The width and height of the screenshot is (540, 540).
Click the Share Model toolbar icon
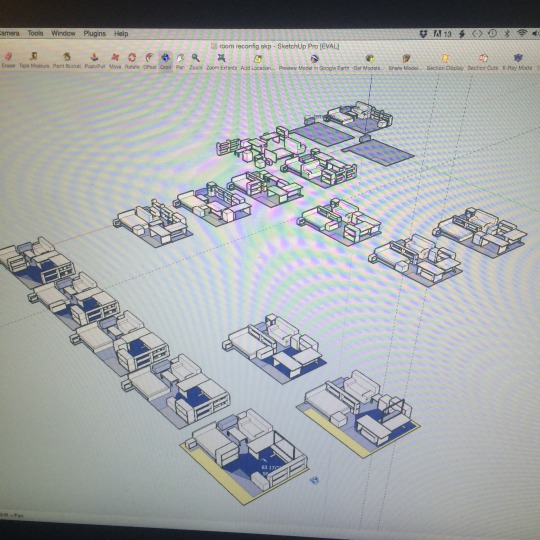pyautogui.click(x=405, y=63)
